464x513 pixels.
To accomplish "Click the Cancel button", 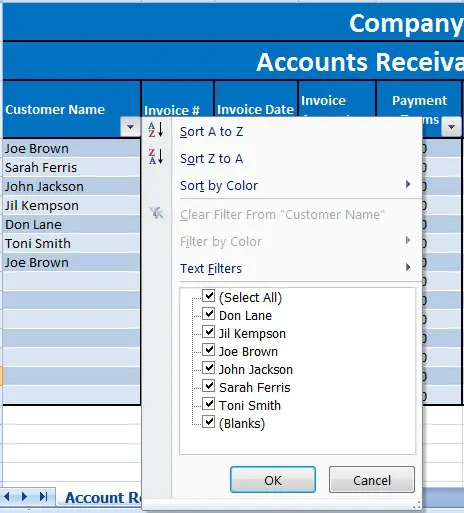I will 372,480.
